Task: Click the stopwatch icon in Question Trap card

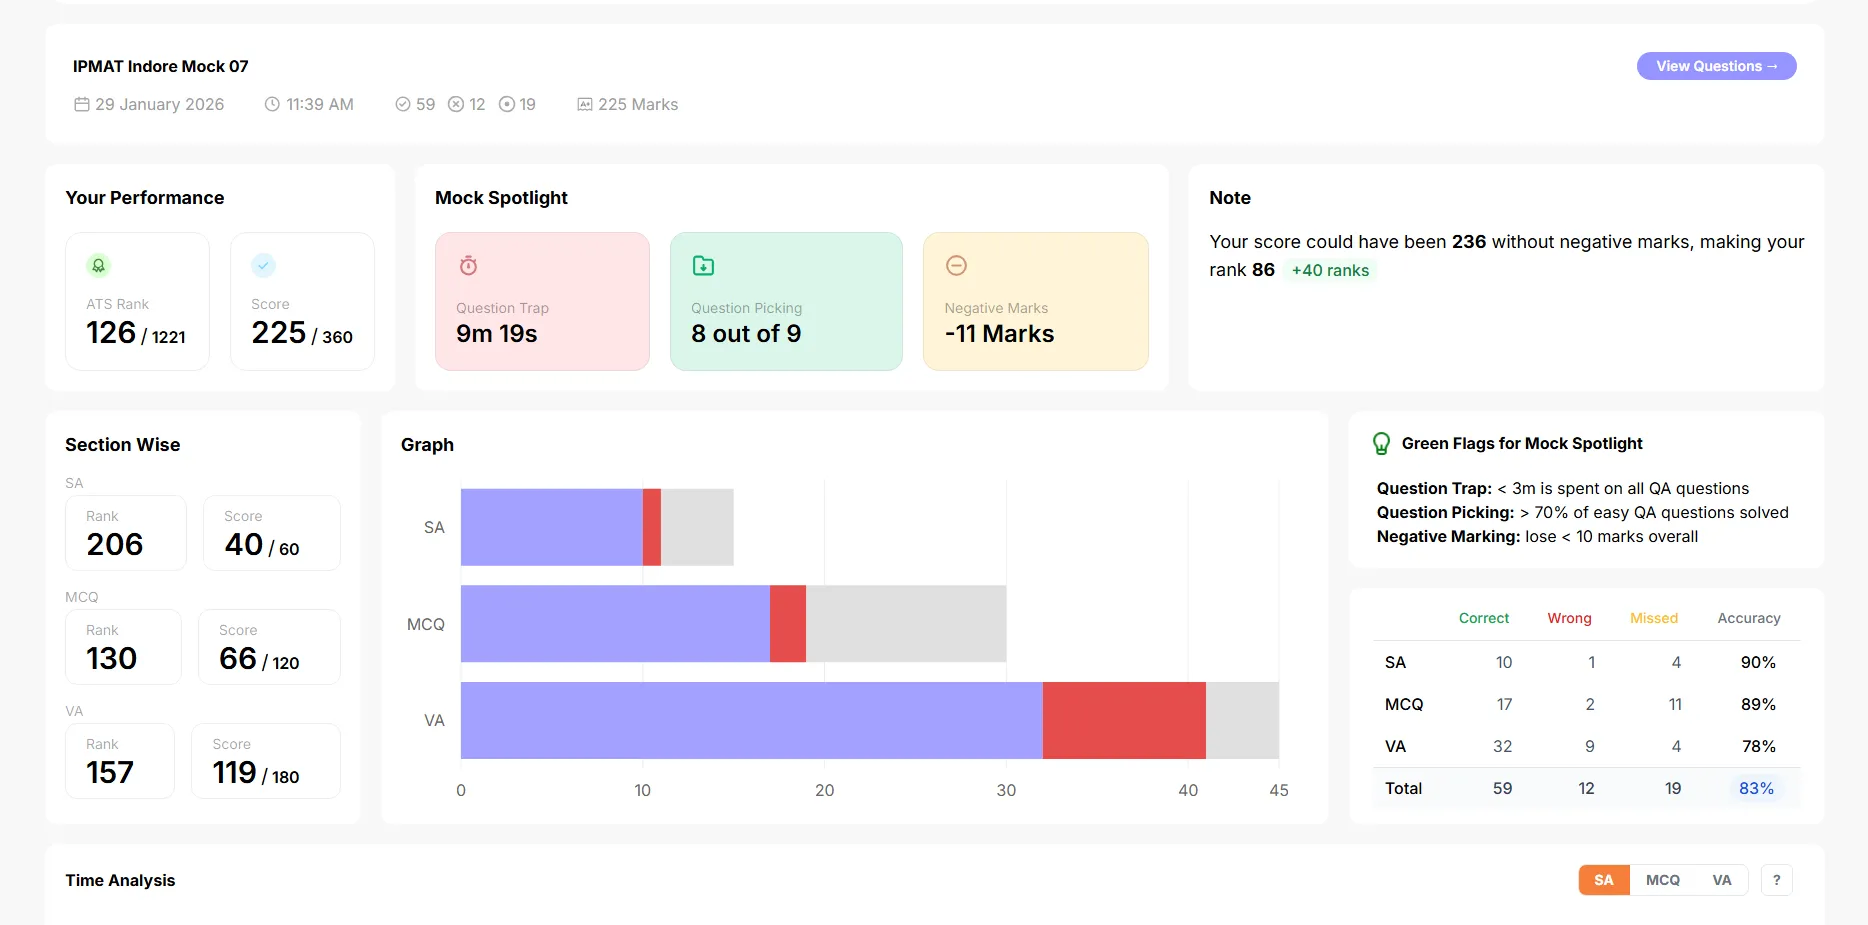Action: (x=468, y=265)
